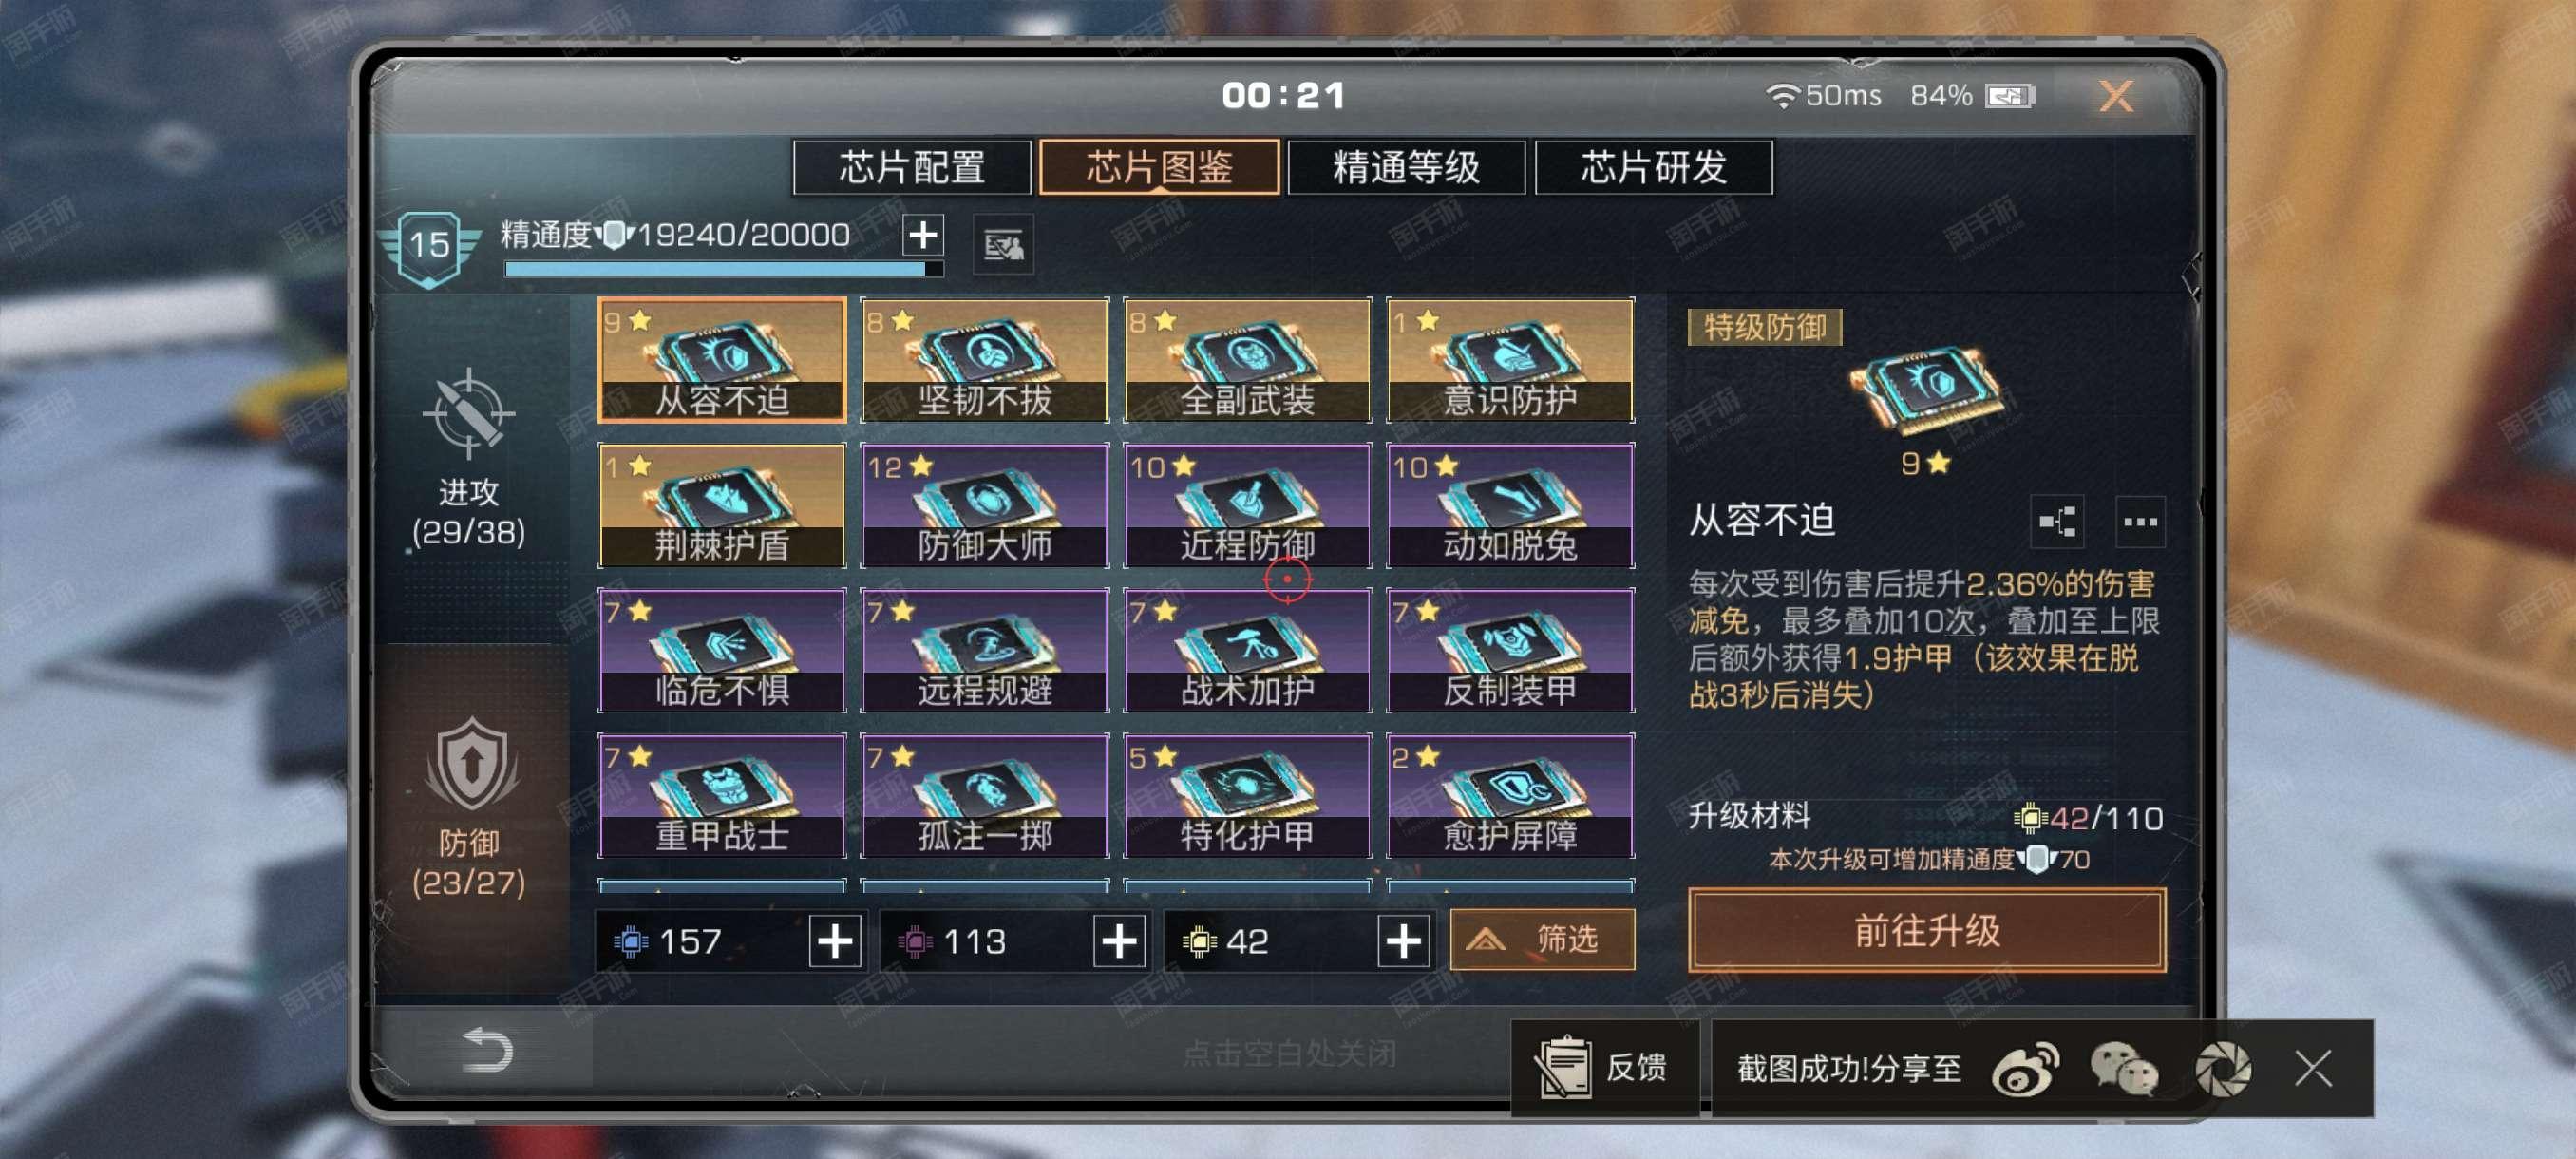Select the 防御大师 chip thumbnail
The image size is (2576, 1159).
pyautogui.click(x=984, y=505)
